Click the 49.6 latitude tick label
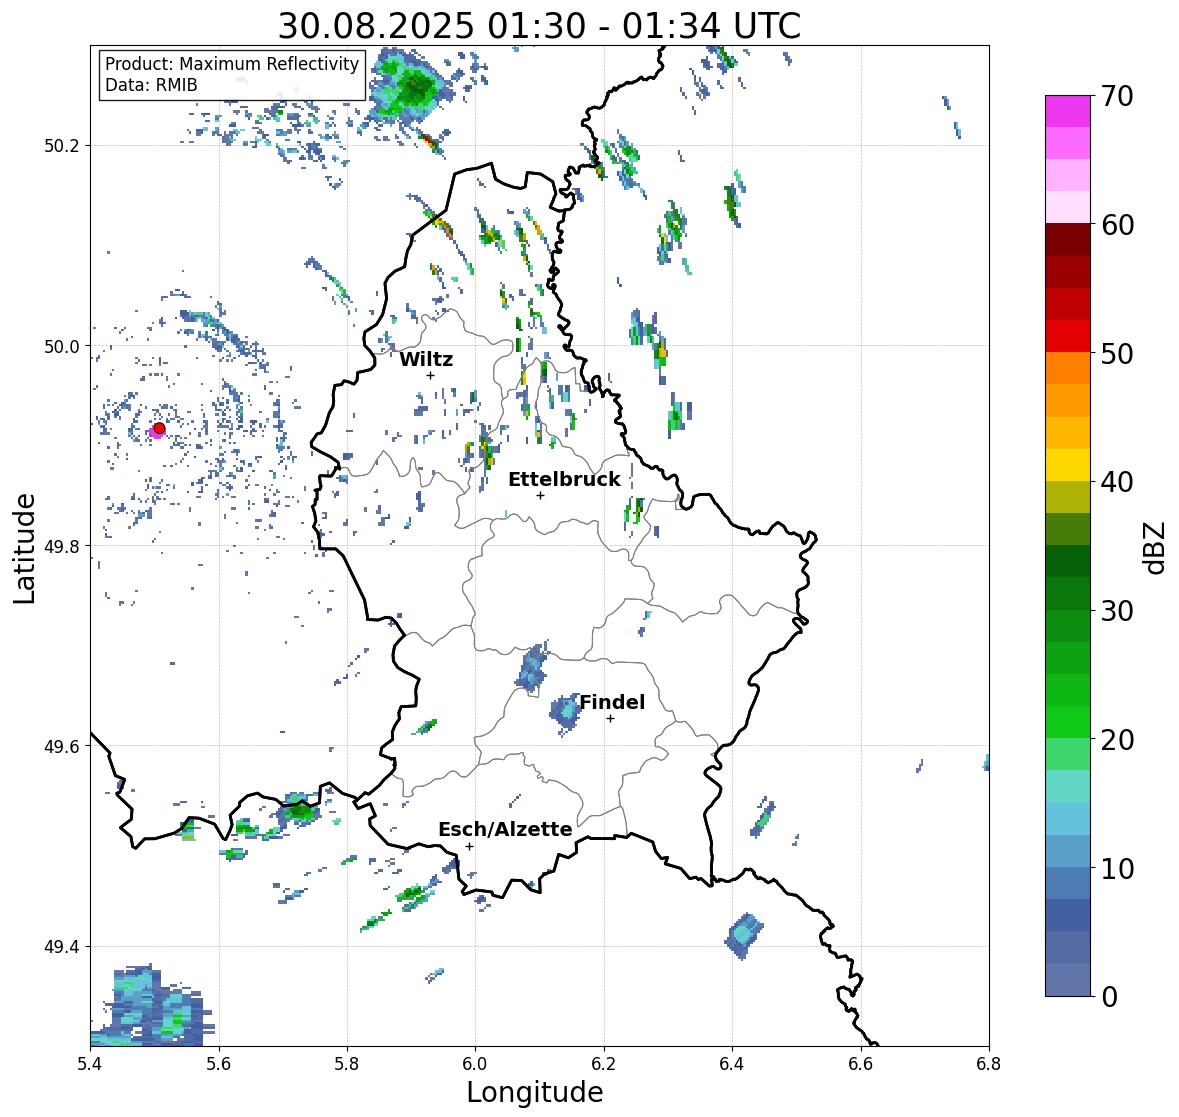 click(62, 746)
